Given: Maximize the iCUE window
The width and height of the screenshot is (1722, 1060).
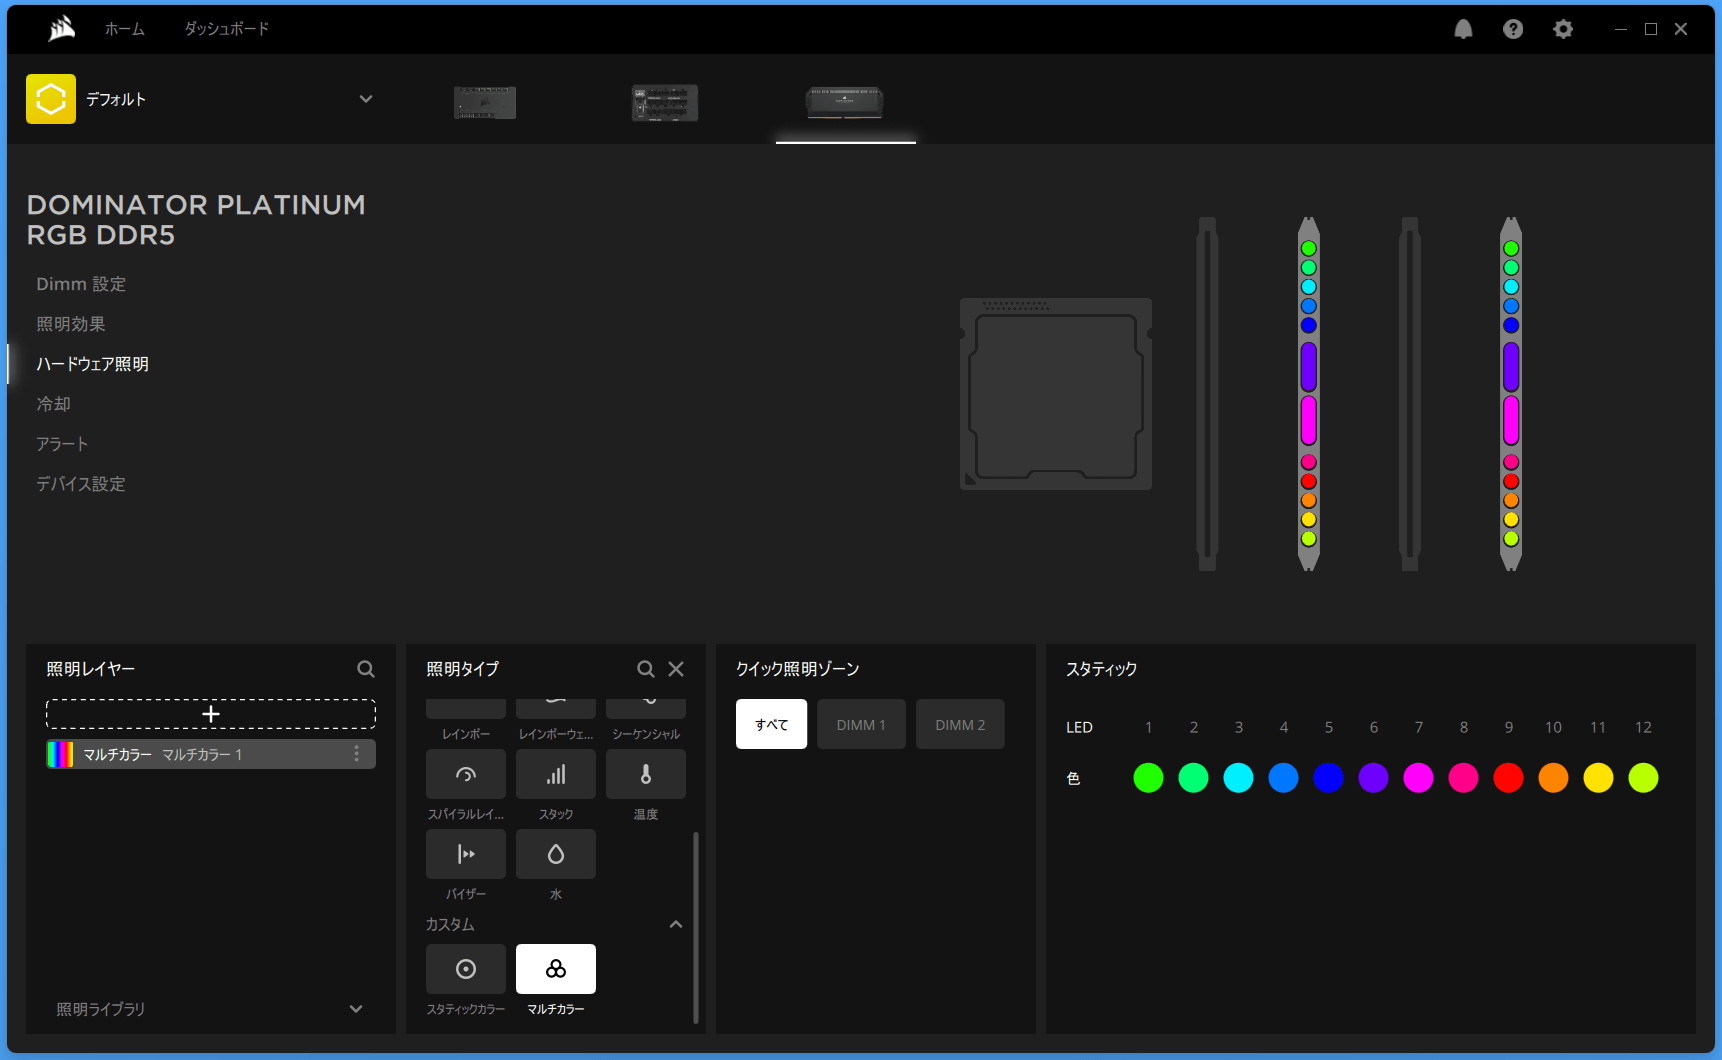Looking at the screenshot, I should (x=1651, y=29).
